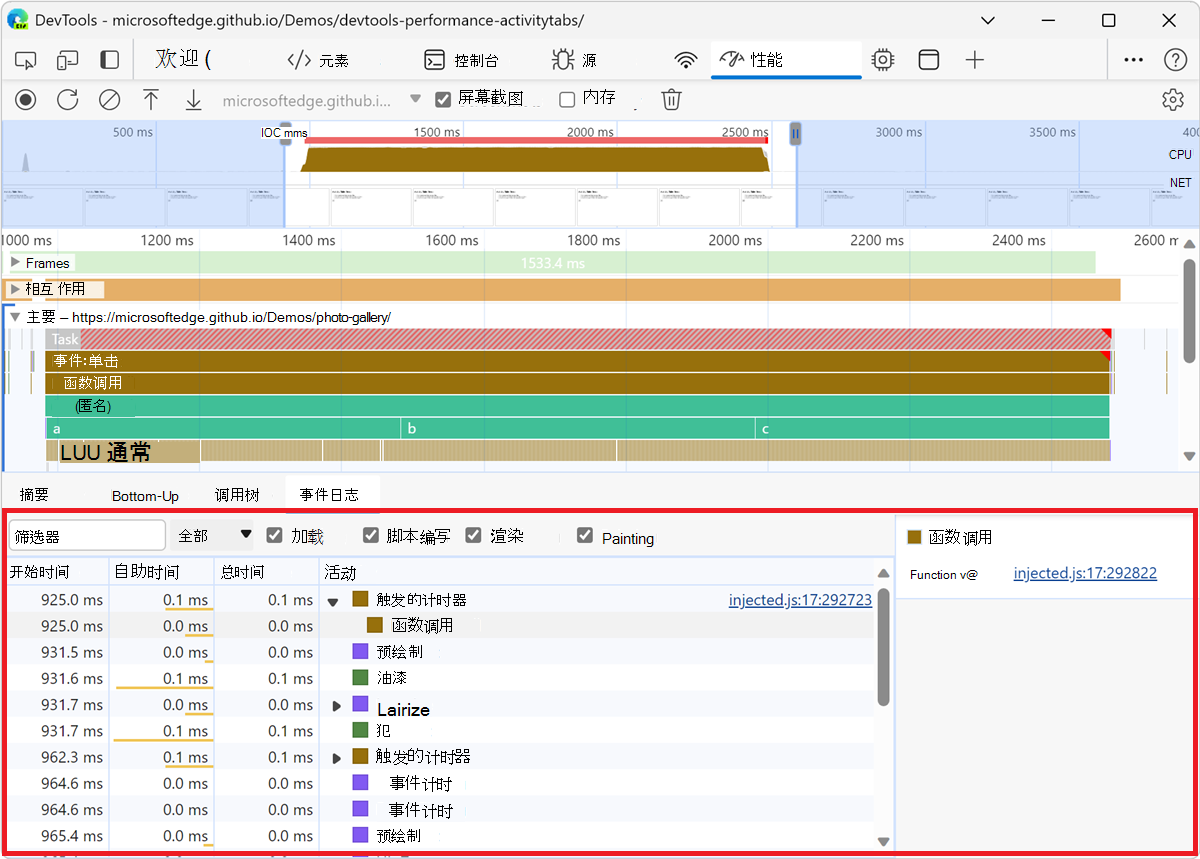Toggle the 渲染 checkbox

point(474,535)
